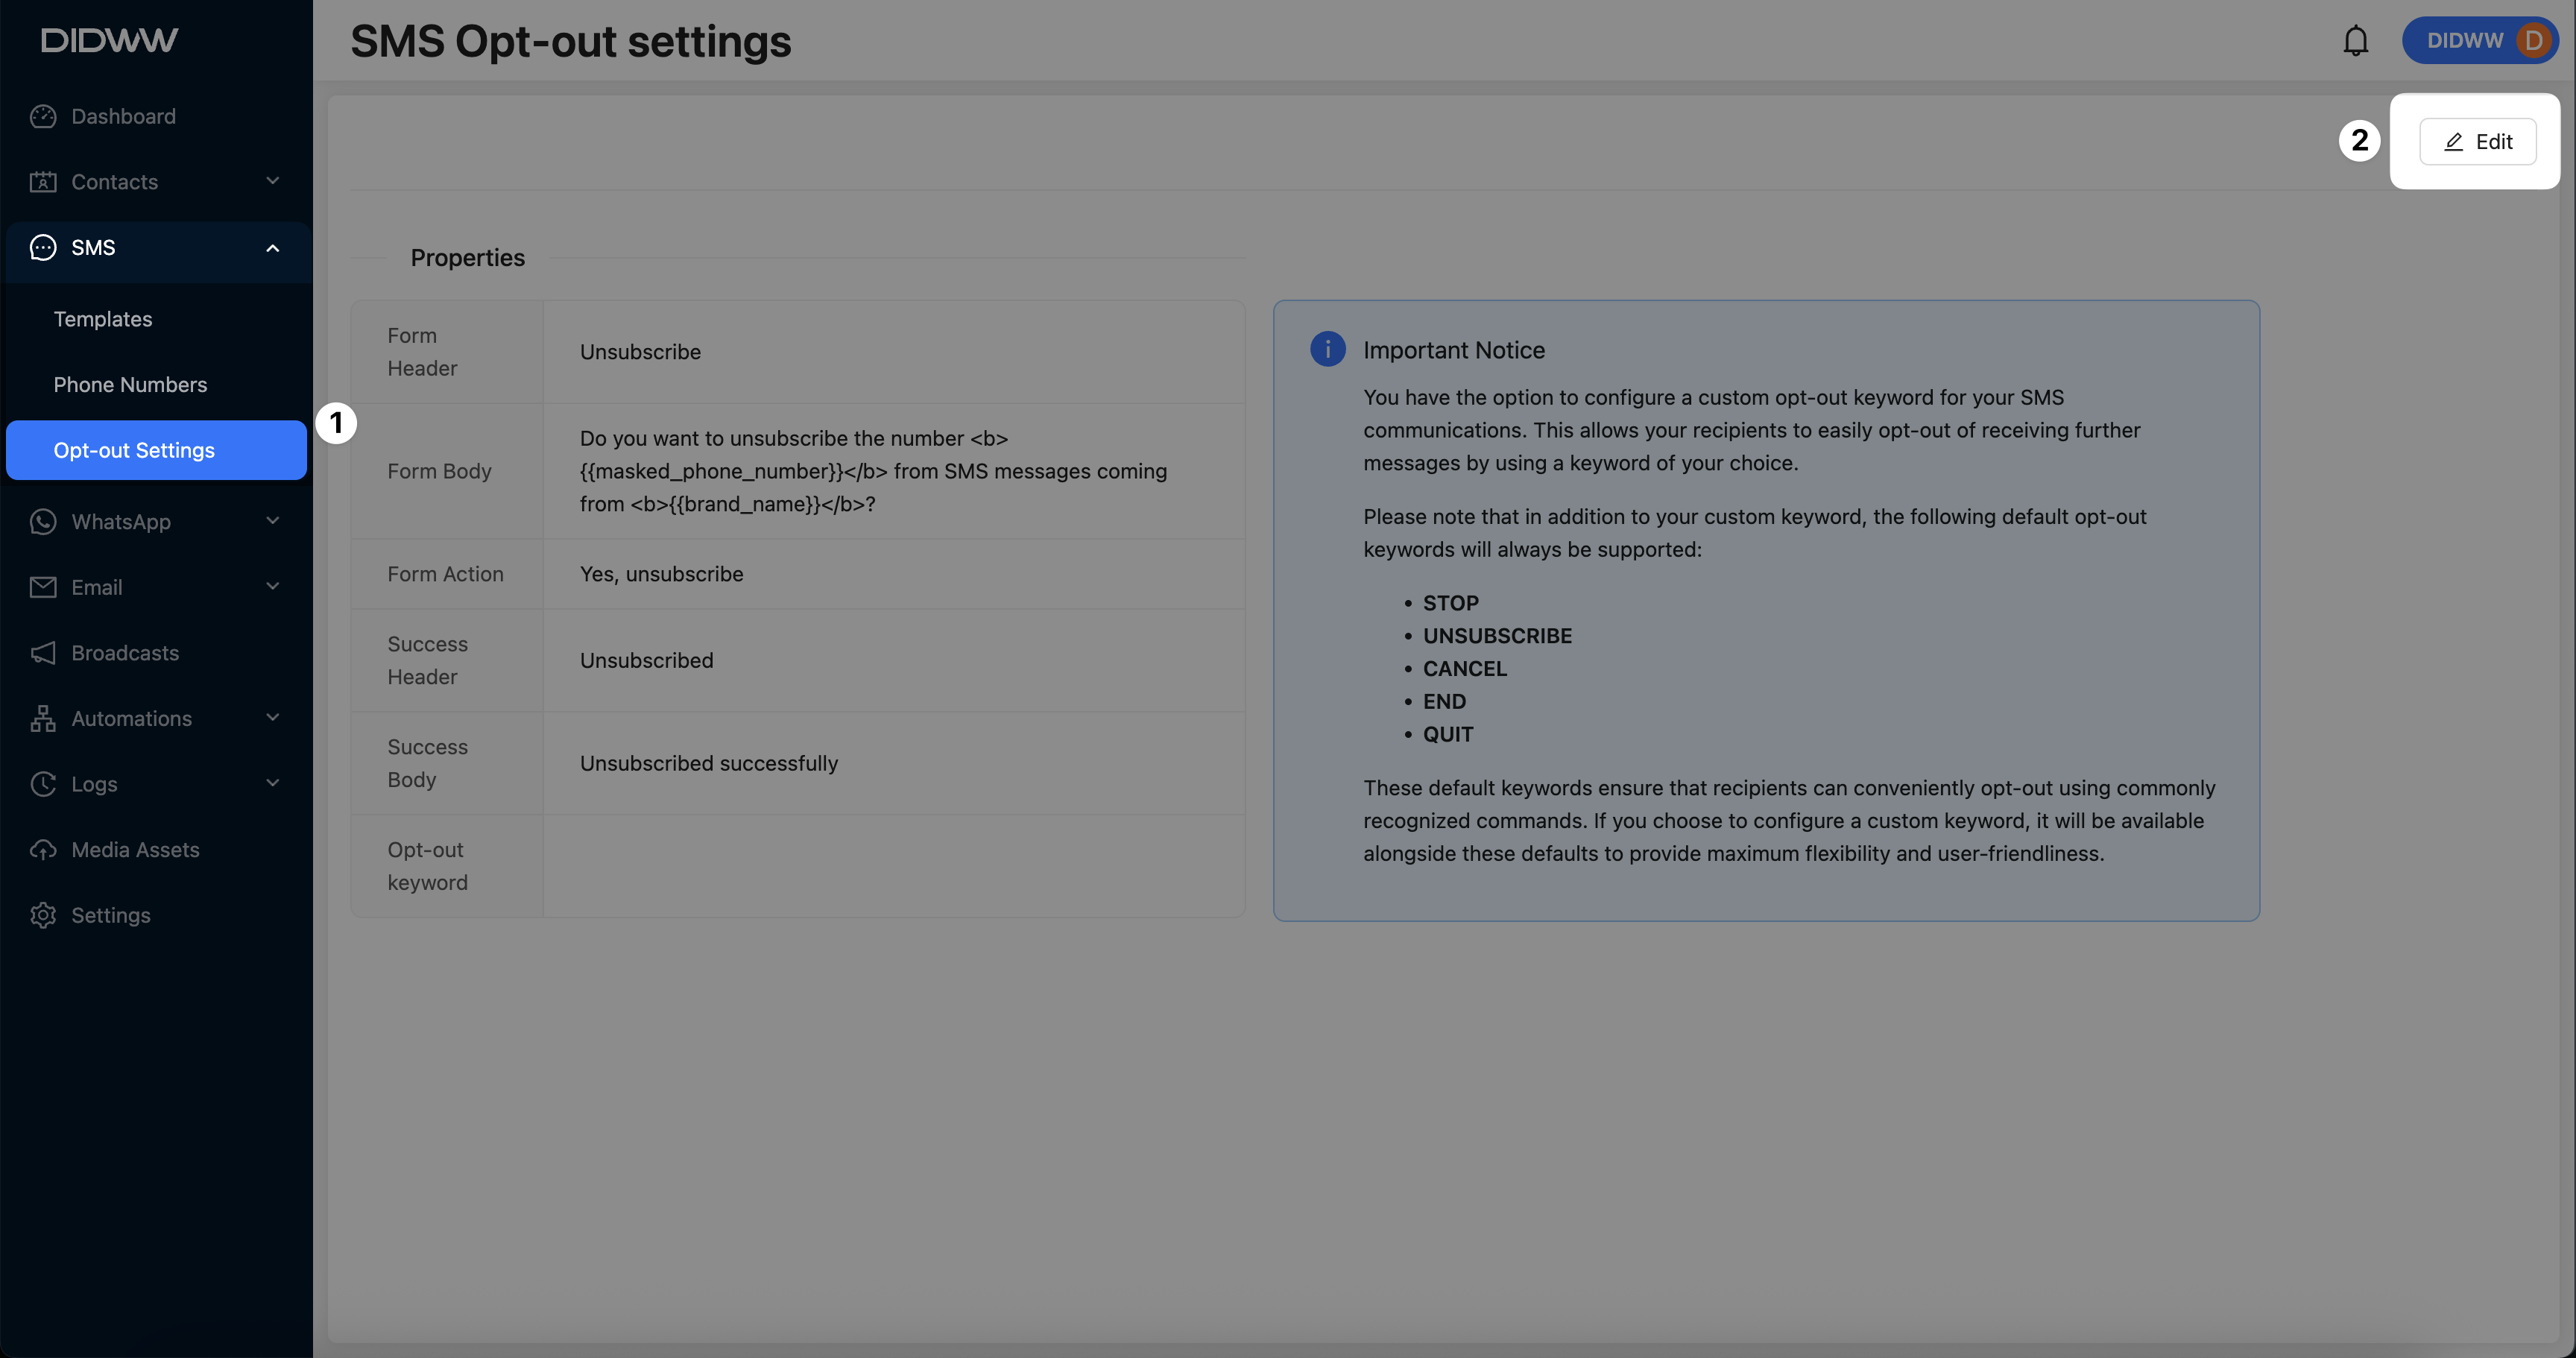Expand the Logs submenu chevron
Viewport: 2576px width, 1358px height.
click(x=273, y=783)
